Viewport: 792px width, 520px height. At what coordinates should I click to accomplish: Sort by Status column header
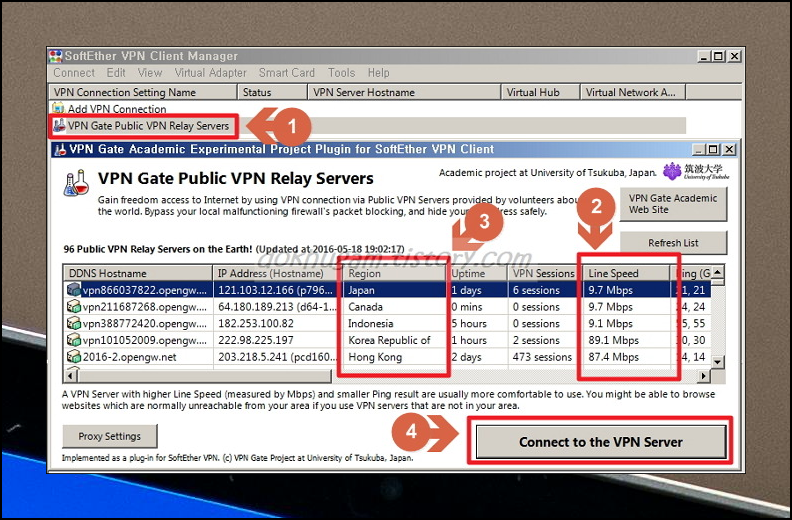click(272, 92)
